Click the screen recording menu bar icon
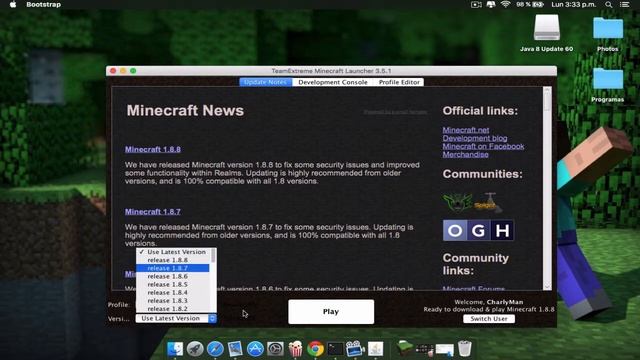 pos(476,4)
